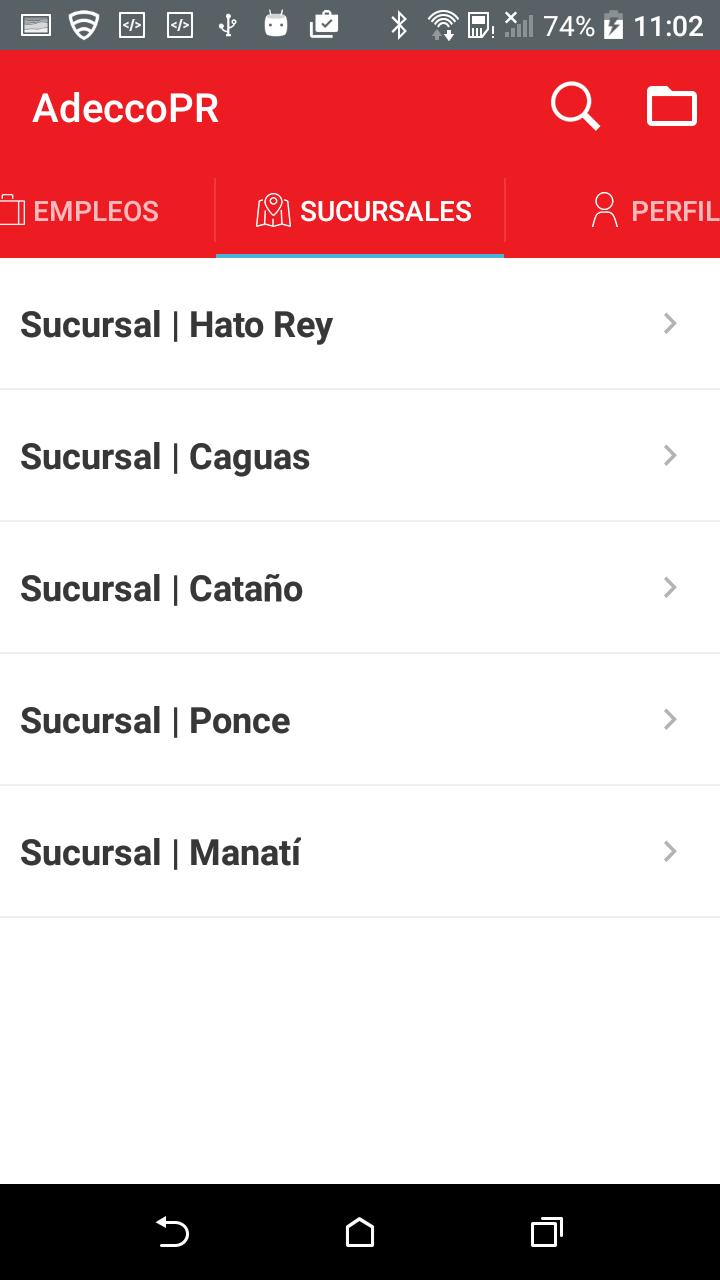Tap the briefcase icon beside Empleos
Image resolution: width=720 pixels, height=1280 pixels.
pos(12,211)
